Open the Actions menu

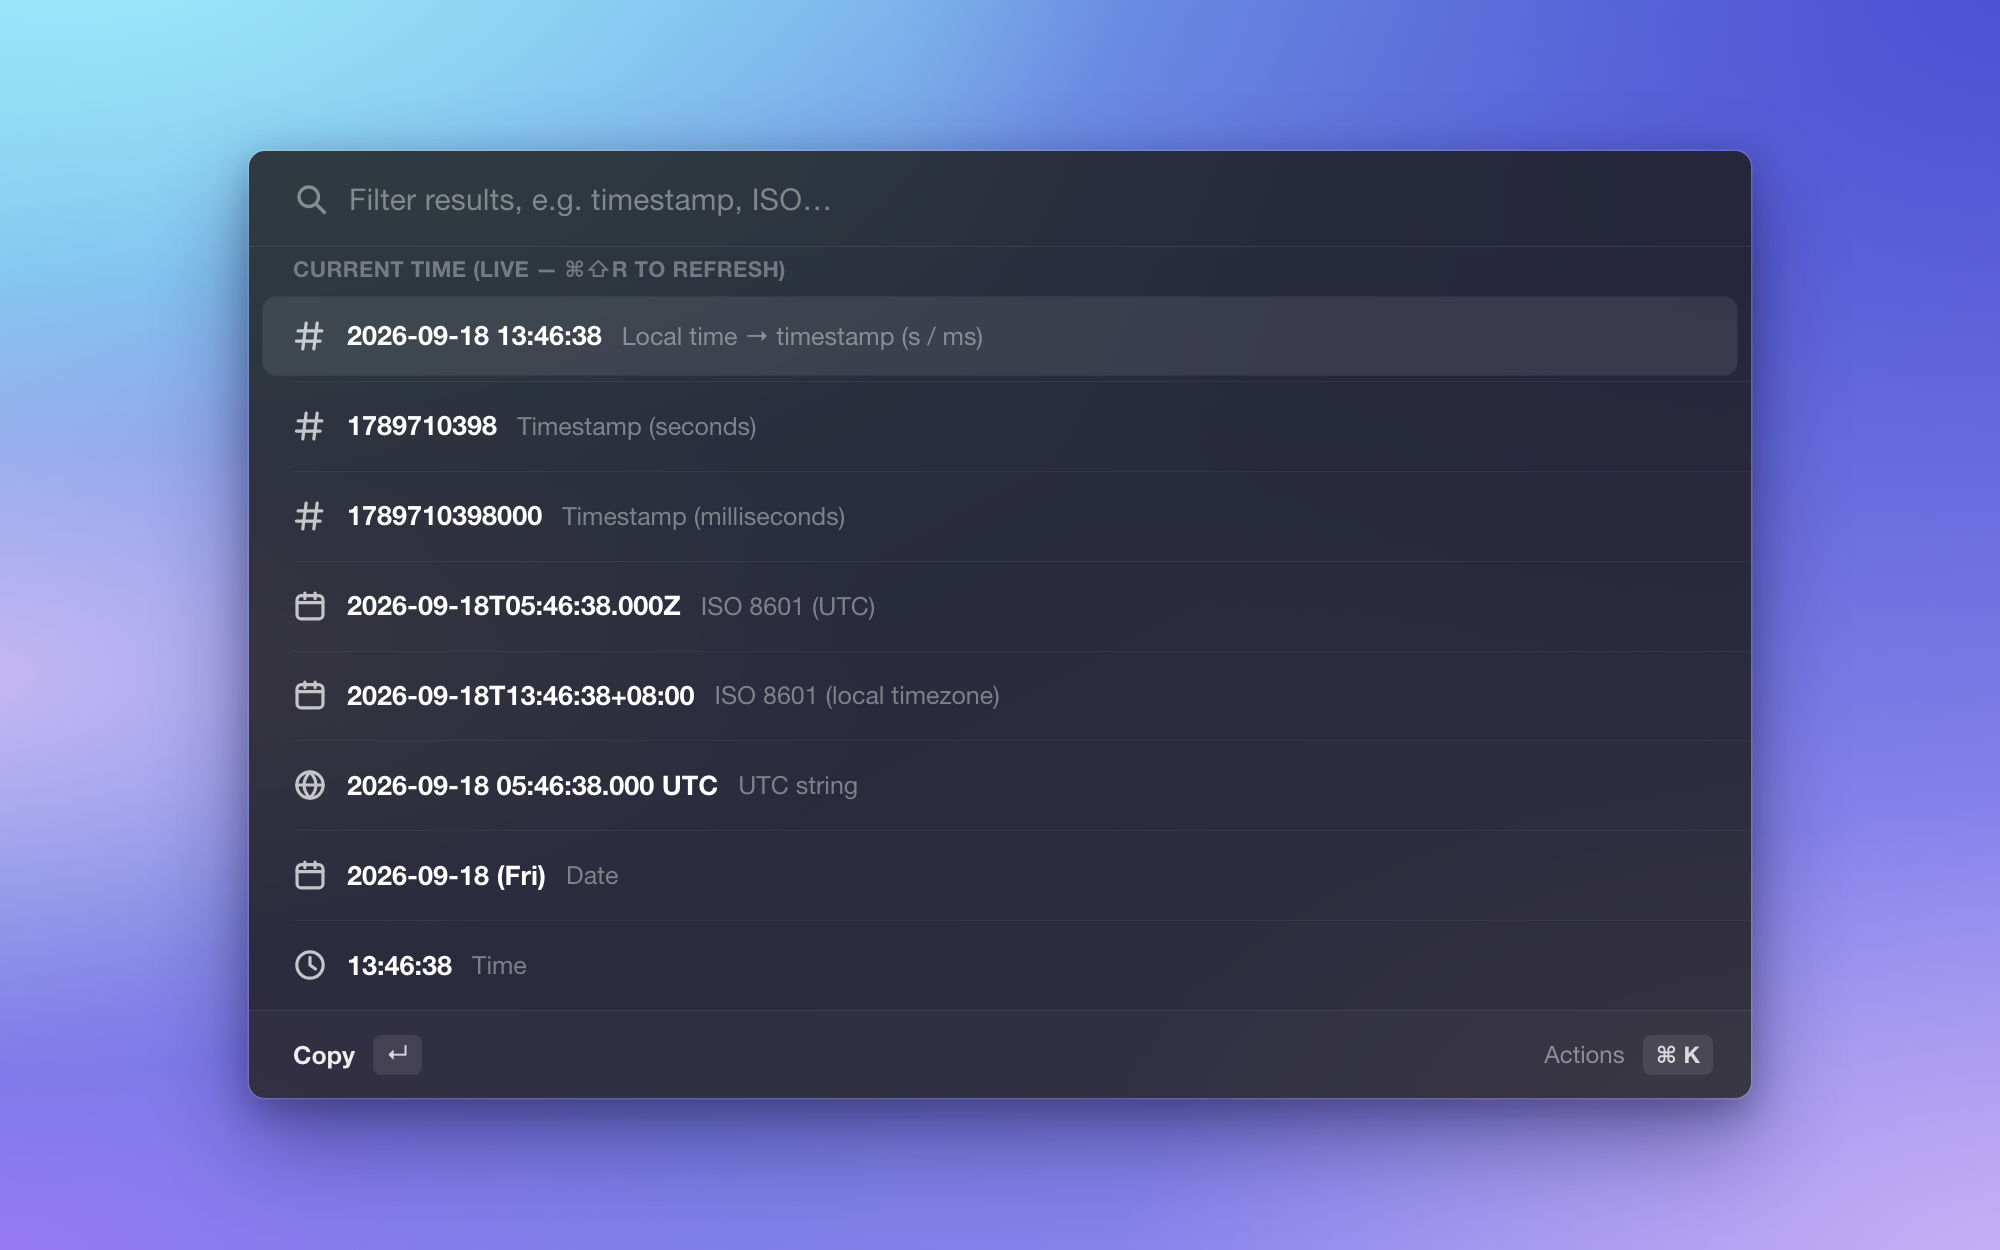tap(1583, 1054)
